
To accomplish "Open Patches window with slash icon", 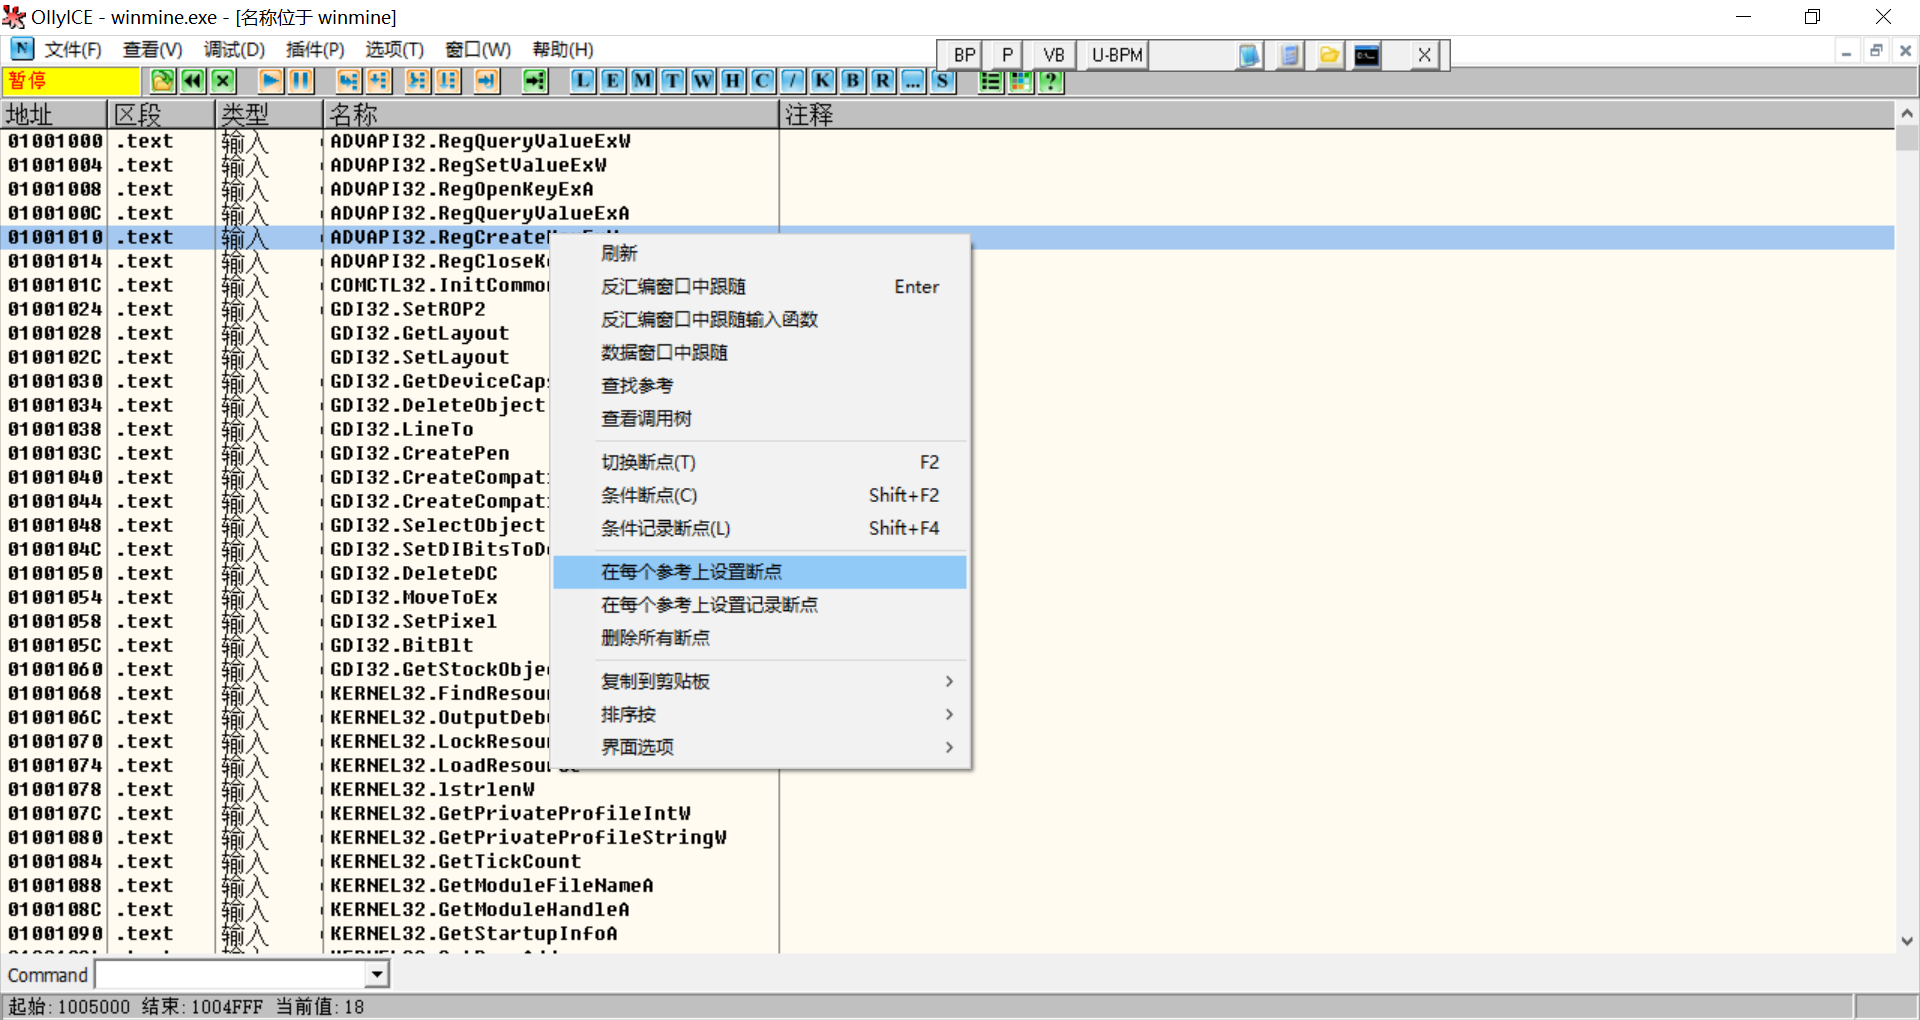I will pos(793,81).
